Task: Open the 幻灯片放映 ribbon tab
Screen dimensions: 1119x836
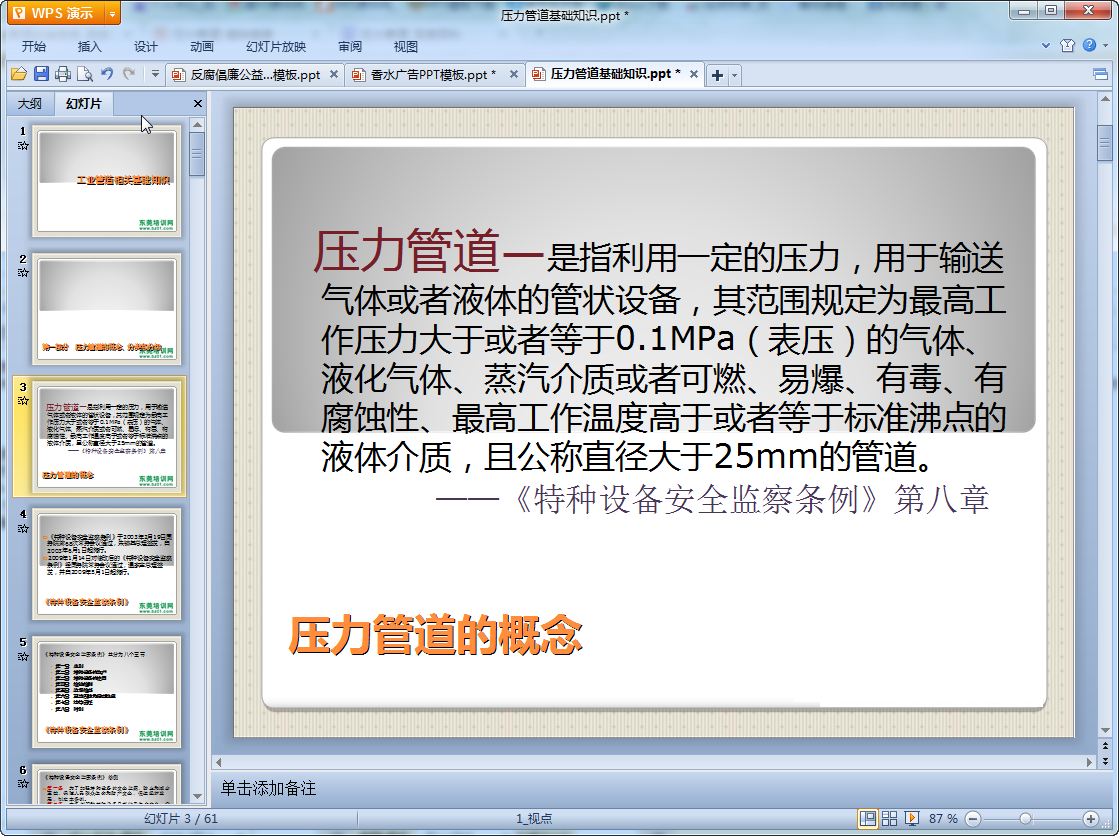Action: tap(275, 46)
